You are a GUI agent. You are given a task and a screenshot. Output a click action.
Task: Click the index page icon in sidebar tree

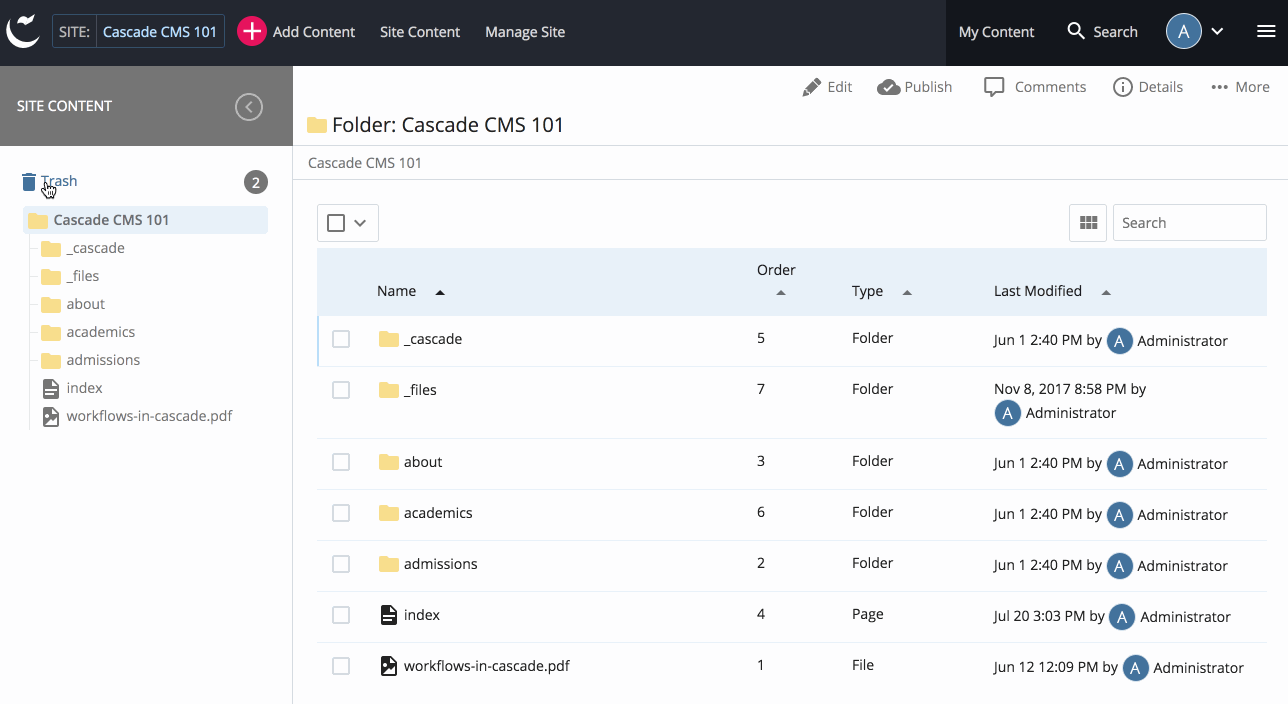(x=51, y=388)
